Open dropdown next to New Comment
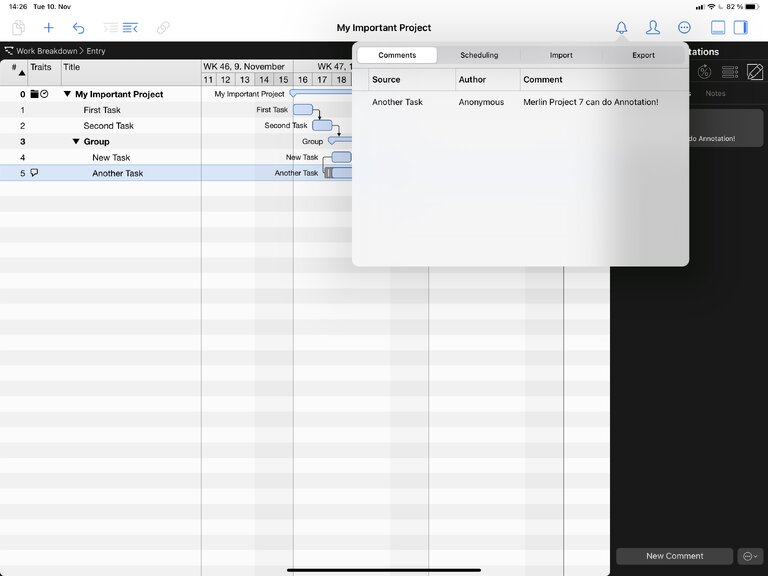Image resolution: width=768 pixels, height=576 pixels. [x=750, y=556]
